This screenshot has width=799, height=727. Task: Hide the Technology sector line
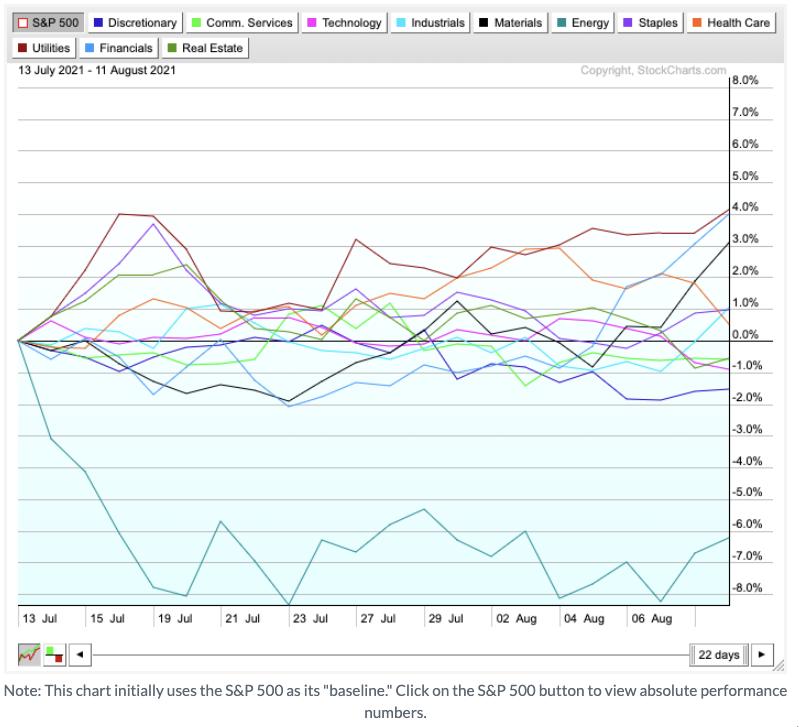coord(344,22)
